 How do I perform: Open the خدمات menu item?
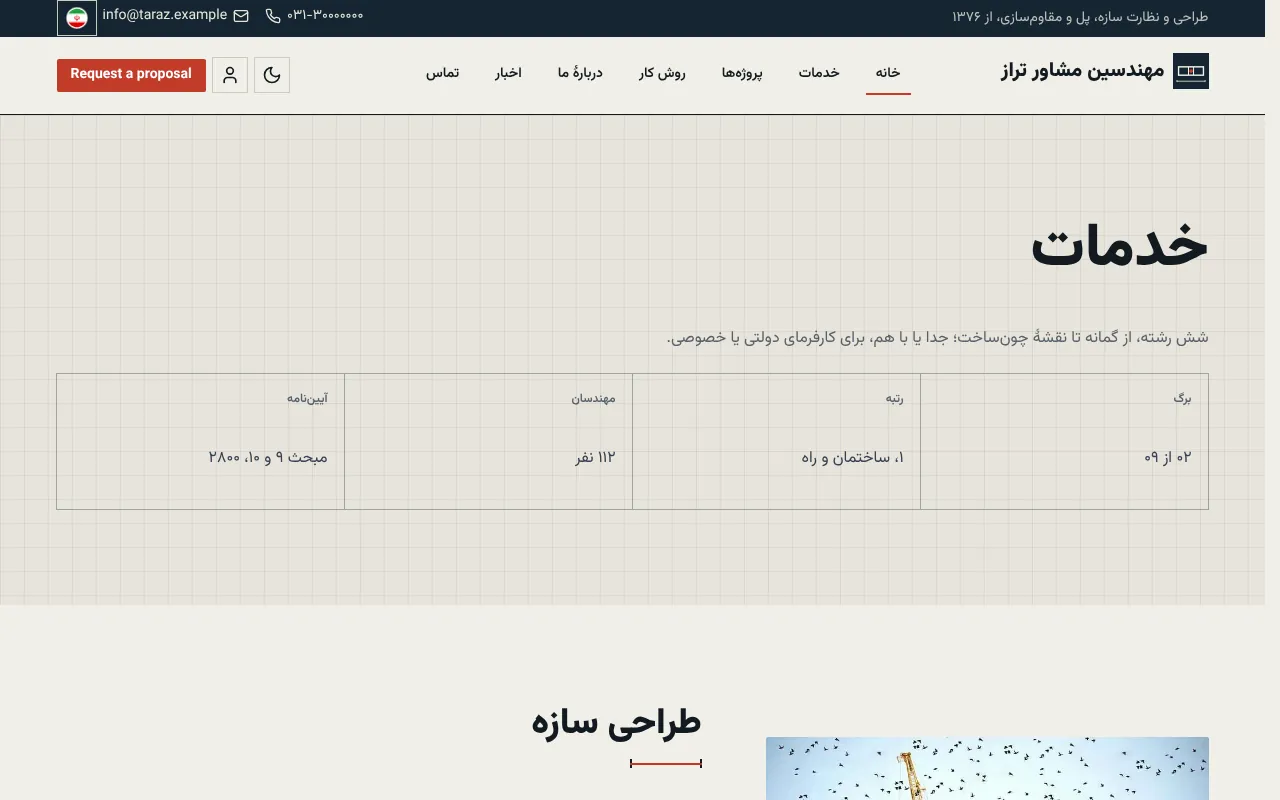pos(819,73)
